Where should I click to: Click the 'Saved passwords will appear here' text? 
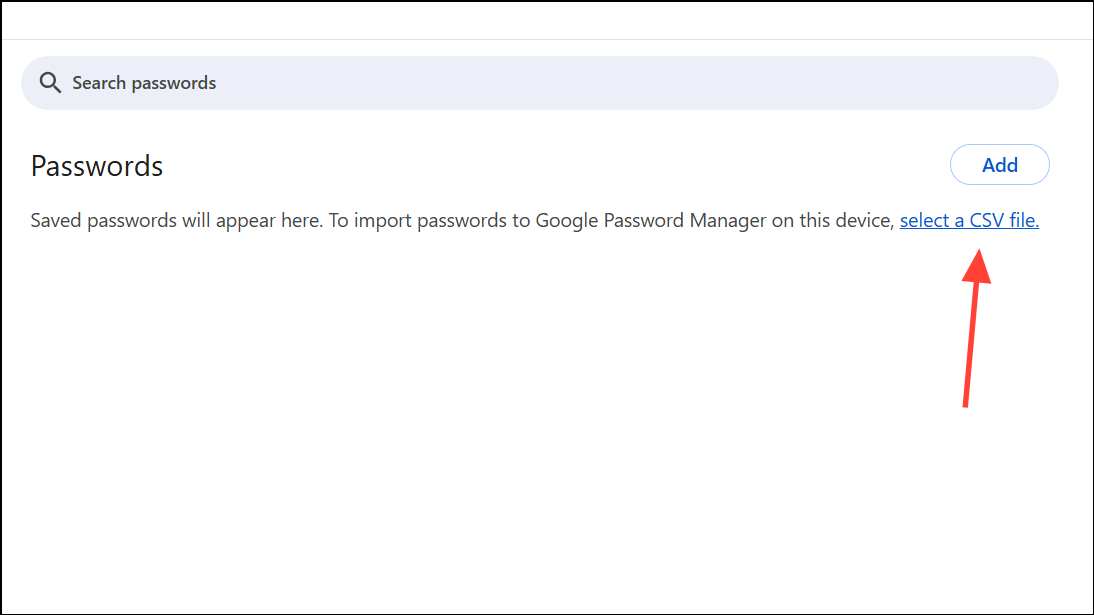176,221
